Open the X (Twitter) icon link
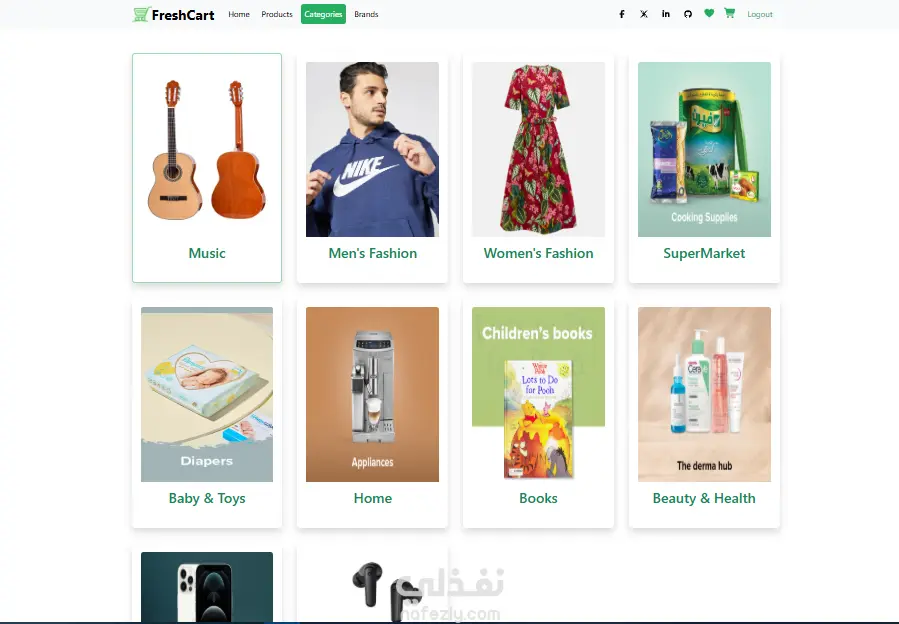This screenshot has height=624, width=899. point(644,14)
